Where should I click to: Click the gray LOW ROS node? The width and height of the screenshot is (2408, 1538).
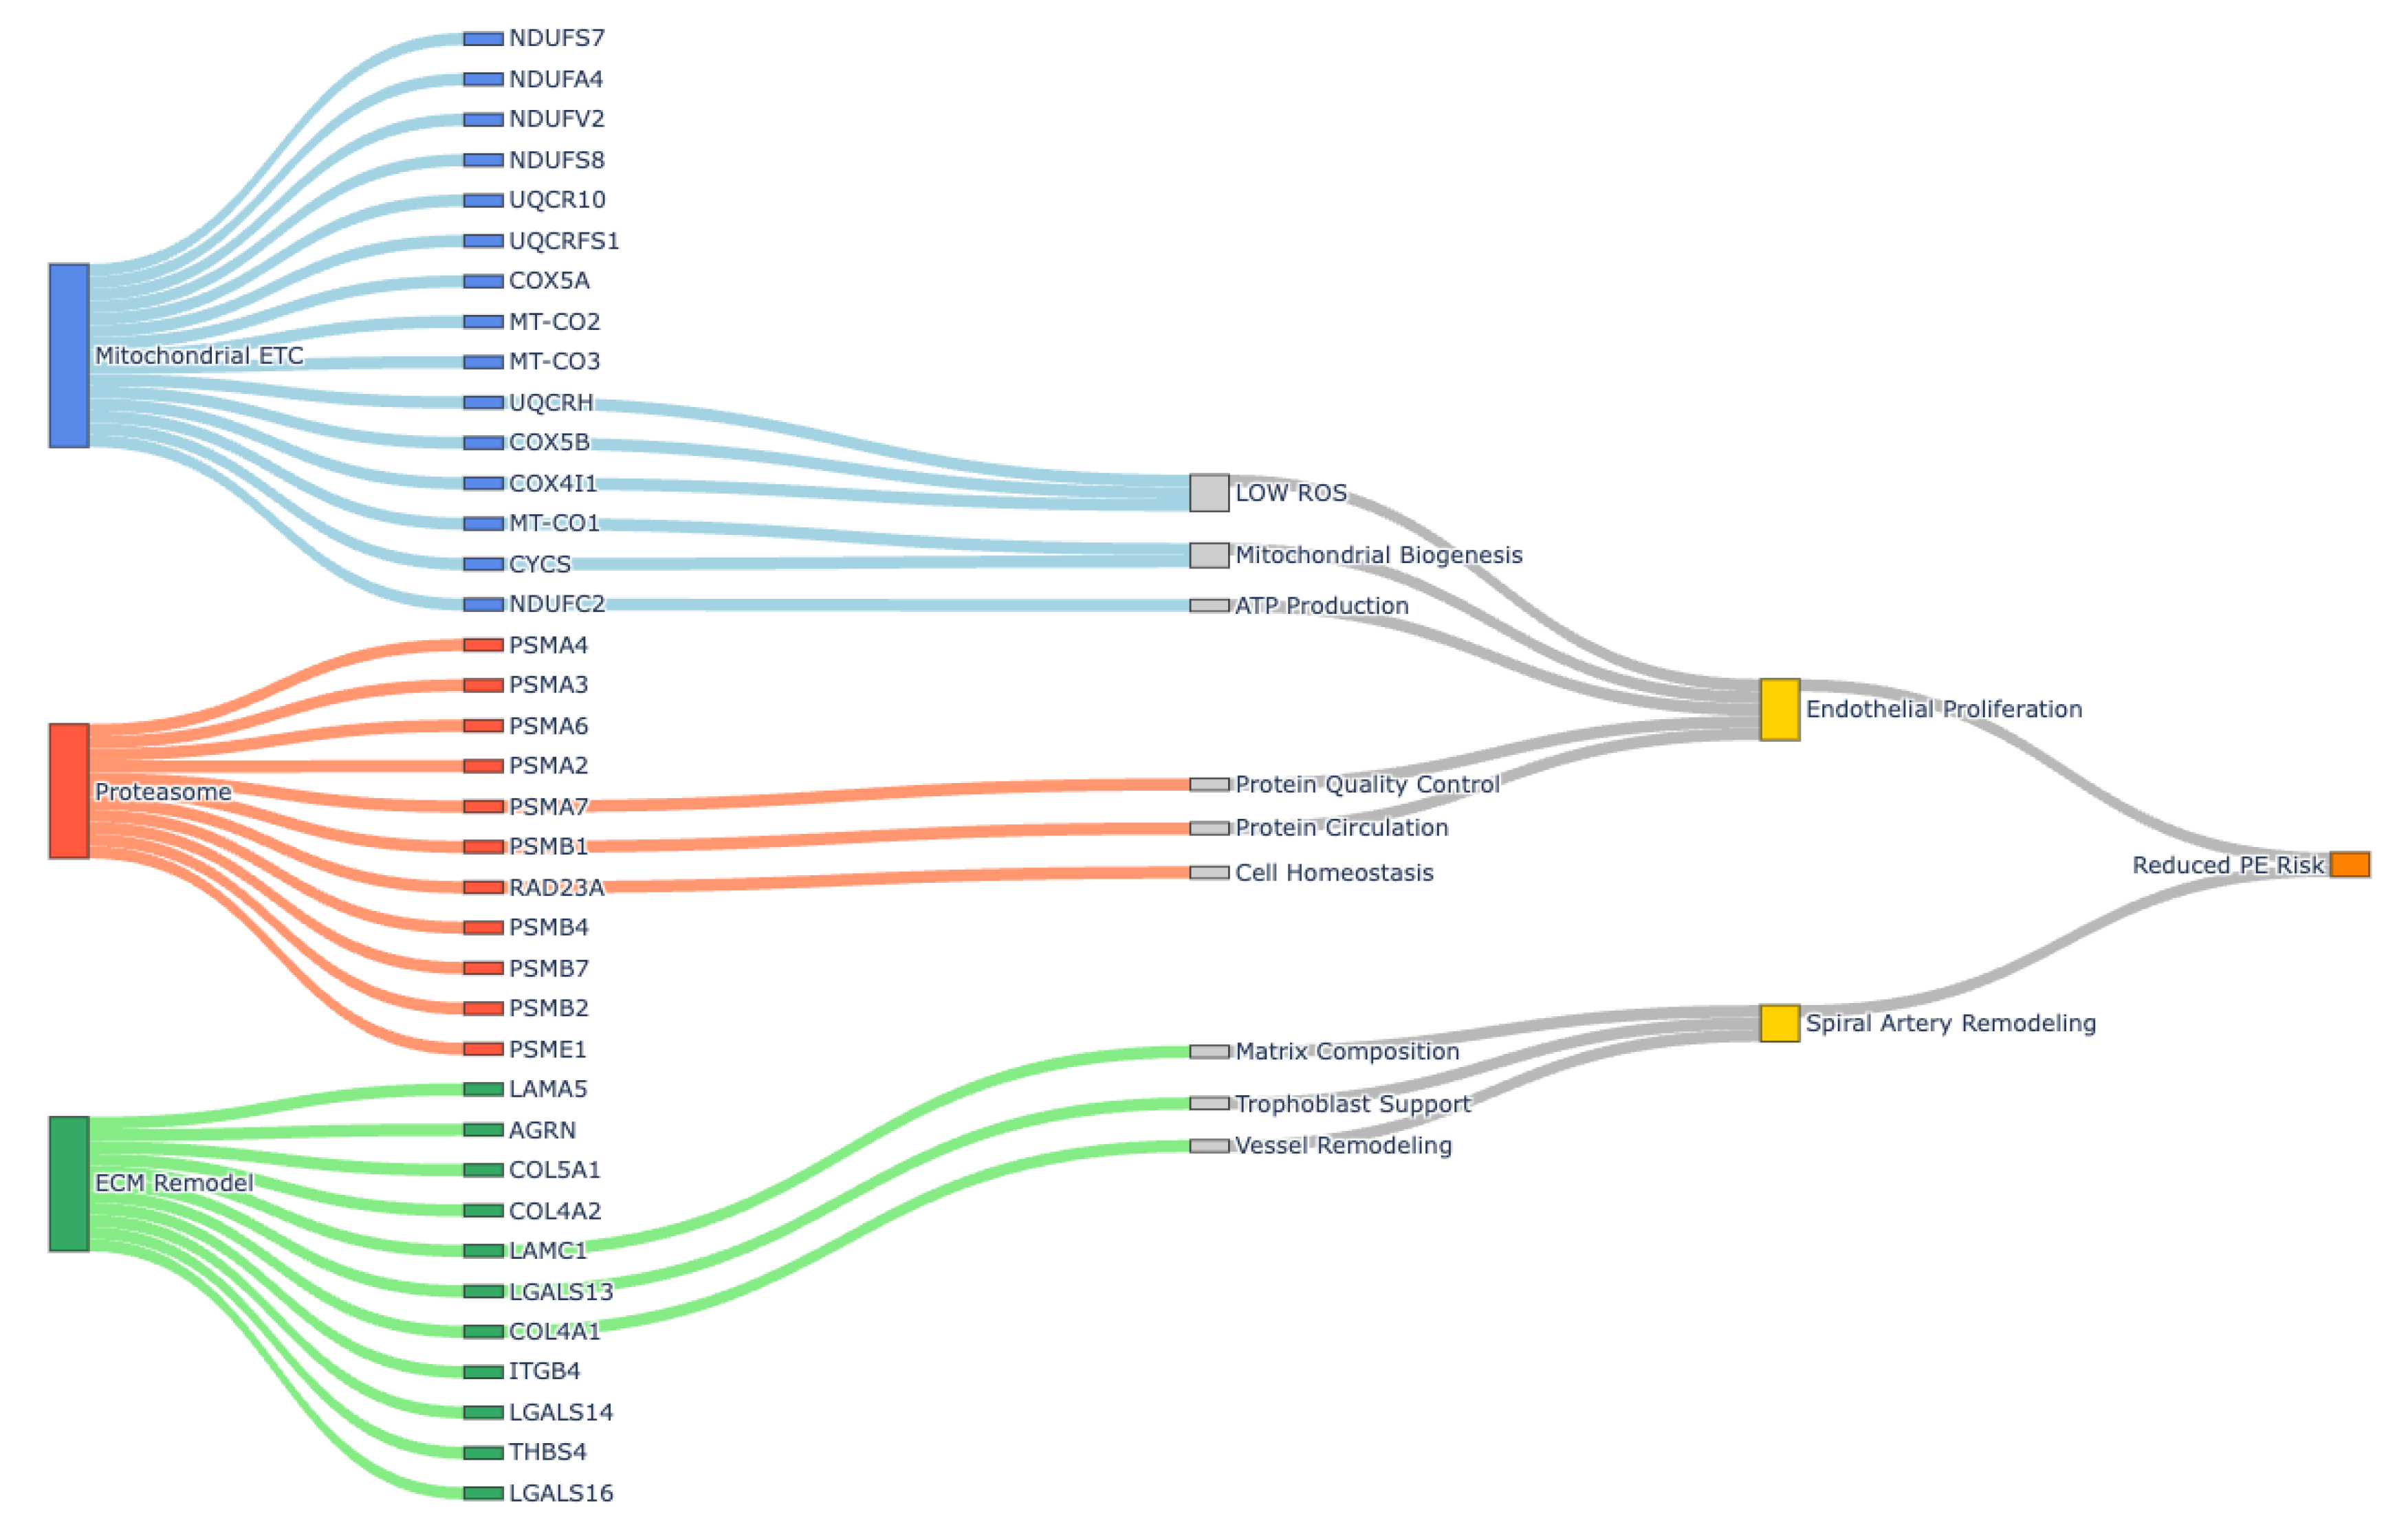(1209, 493)
